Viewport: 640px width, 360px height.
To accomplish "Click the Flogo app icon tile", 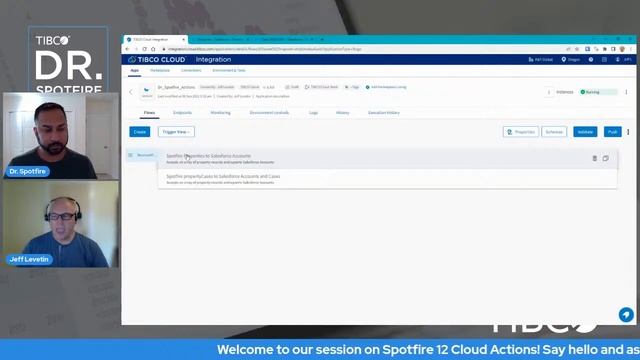I will click(147, 92).
